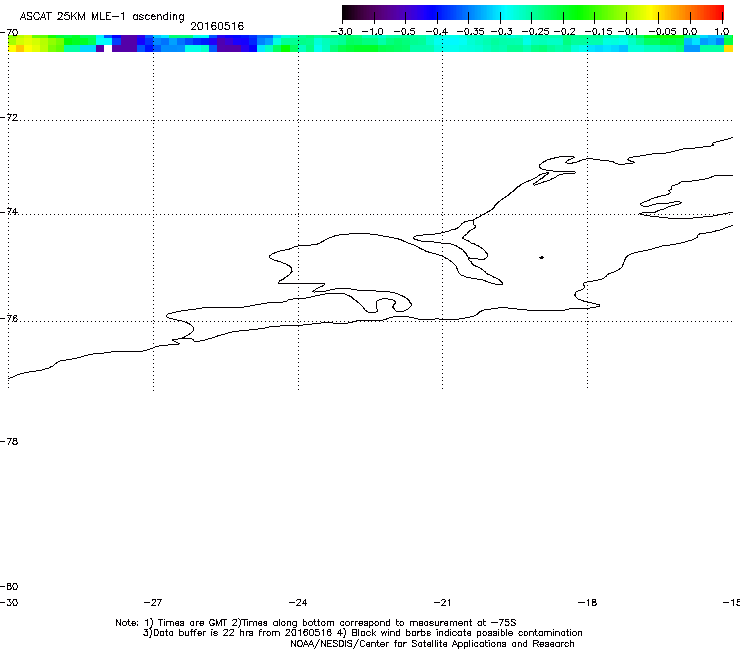Click the white missing-data cell in the top strip
Viewport: 740px width, 650px height.
point(108,48)
